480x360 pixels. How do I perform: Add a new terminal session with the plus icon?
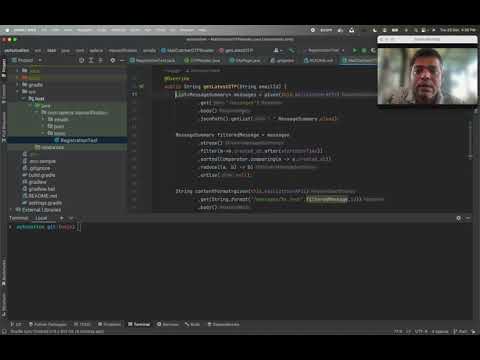62,218
